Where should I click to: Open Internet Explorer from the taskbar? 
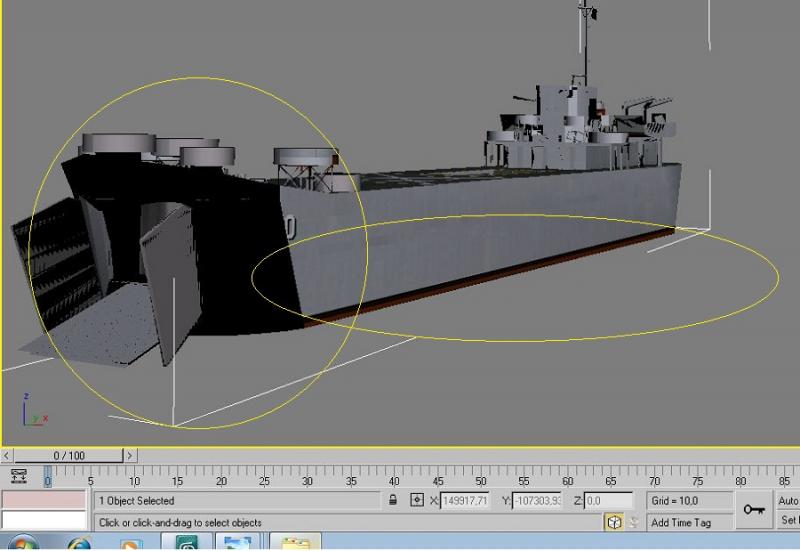[x=79, y=543]
